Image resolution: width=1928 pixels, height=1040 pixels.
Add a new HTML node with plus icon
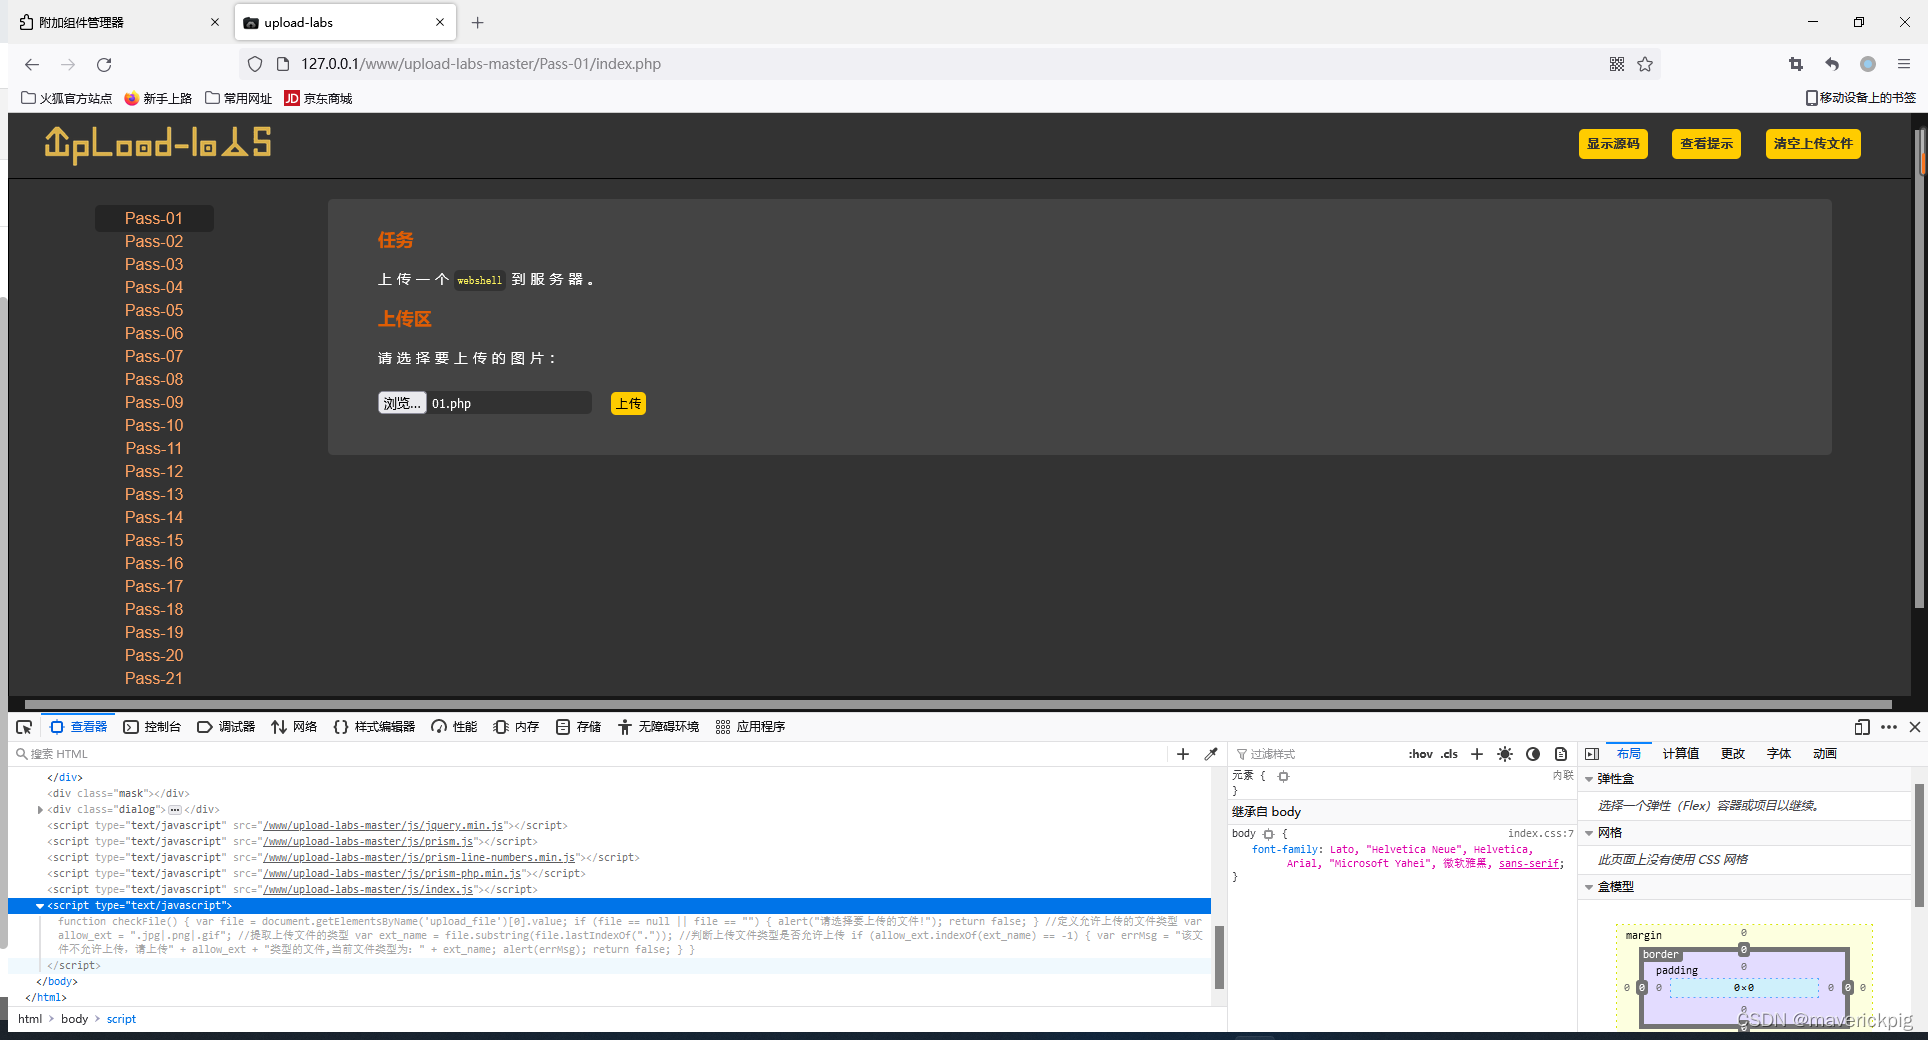coord(1183,754)
